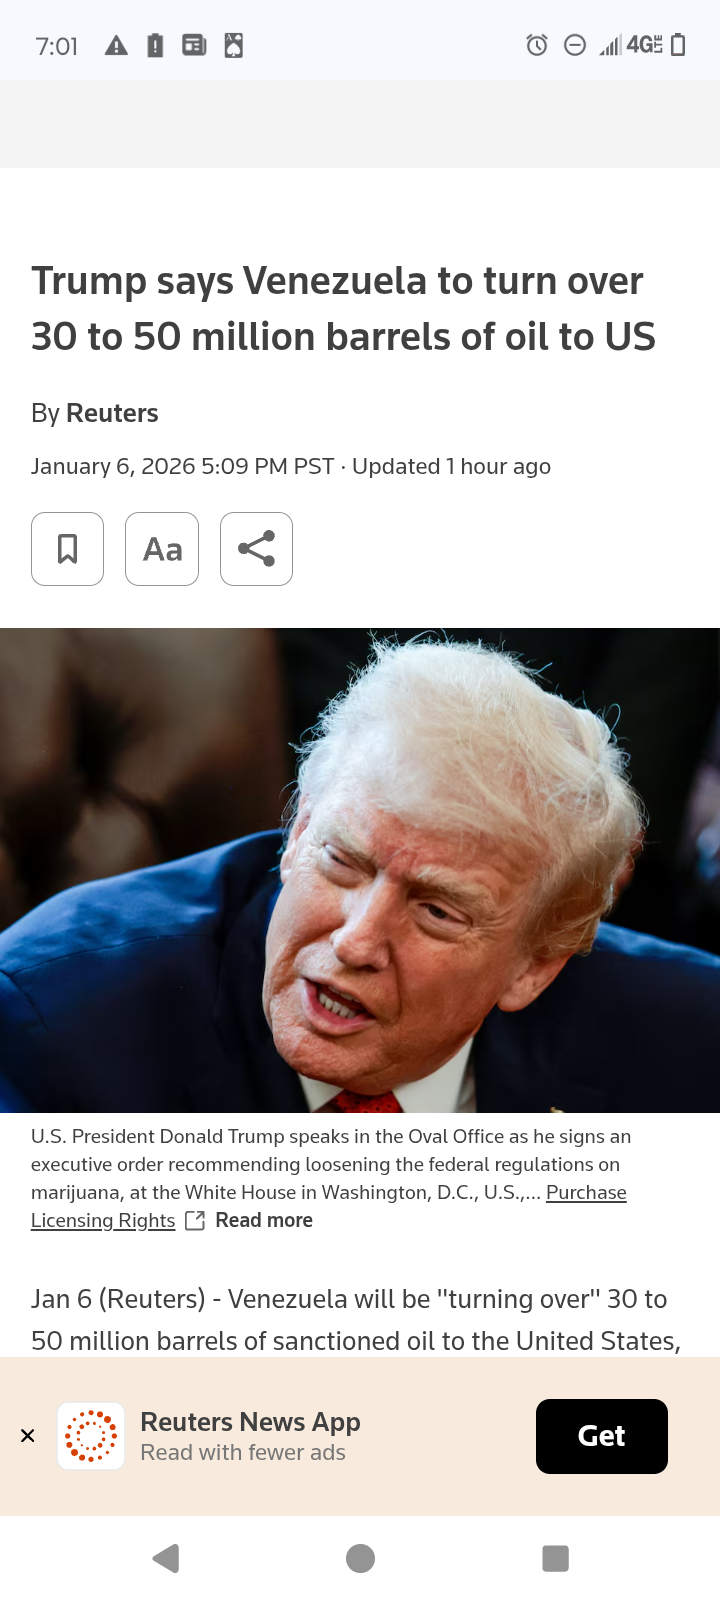Open the Trump Oval Office photo
This screenshot has width=720, height=1600.
pyautogui.click(x=360, y=870)
